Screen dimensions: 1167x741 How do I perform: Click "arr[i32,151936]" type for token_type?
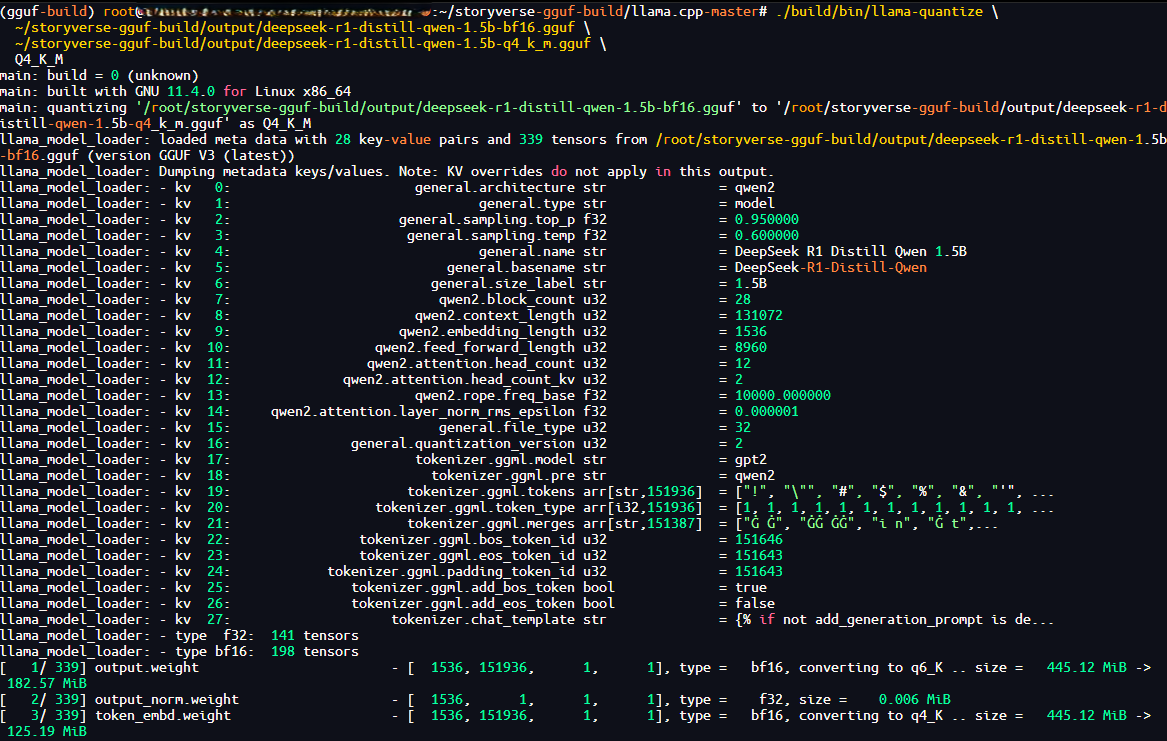pos(643,507)
